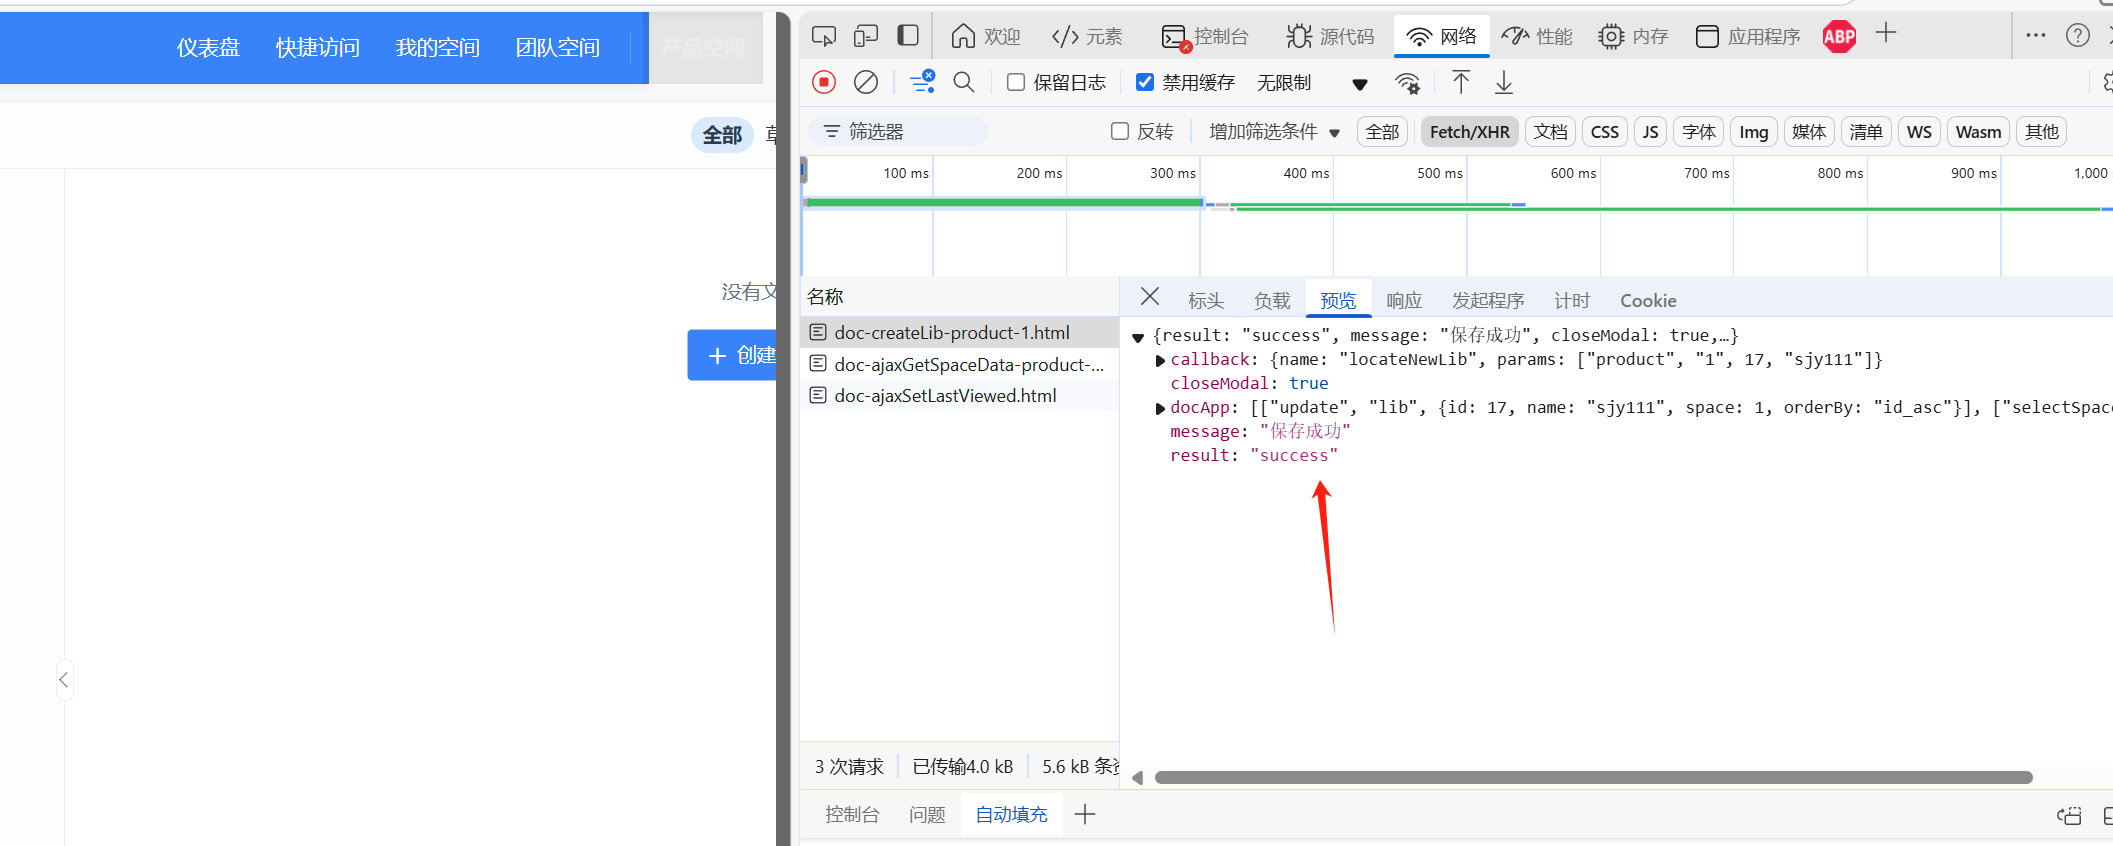Clear the network log with the circle-slash icon
The image size is (2113, 846).
pyautogui.click(x=866, y=82)
